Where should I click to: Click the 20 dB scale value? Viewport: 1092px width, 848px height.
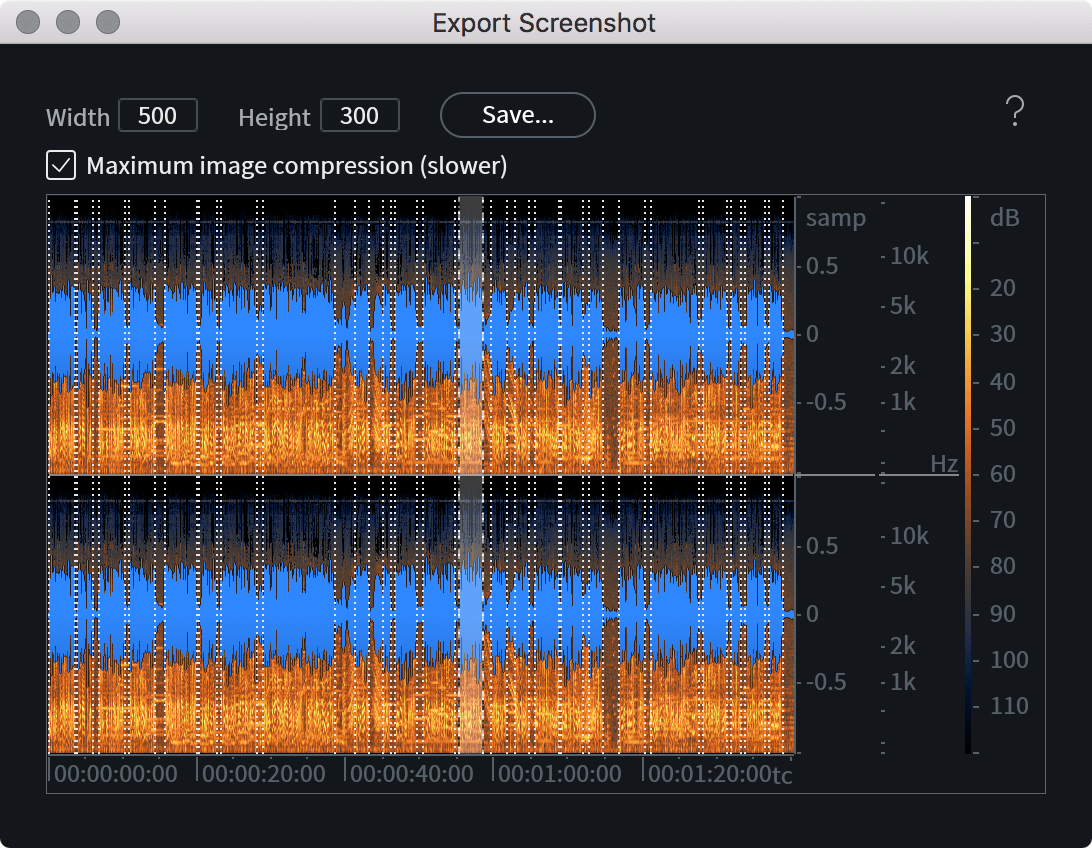click(1003, 288)
